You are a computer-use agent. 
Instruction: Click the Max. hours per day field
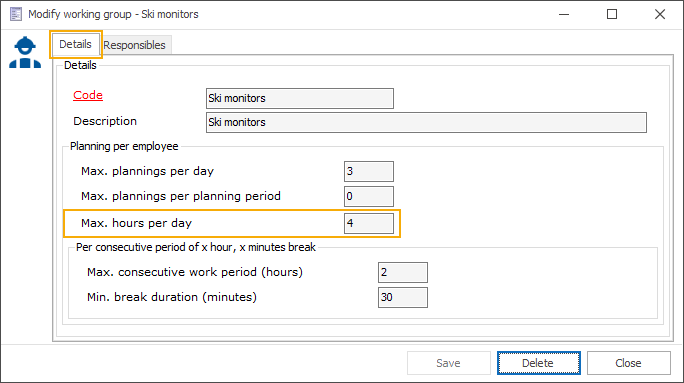369,223
